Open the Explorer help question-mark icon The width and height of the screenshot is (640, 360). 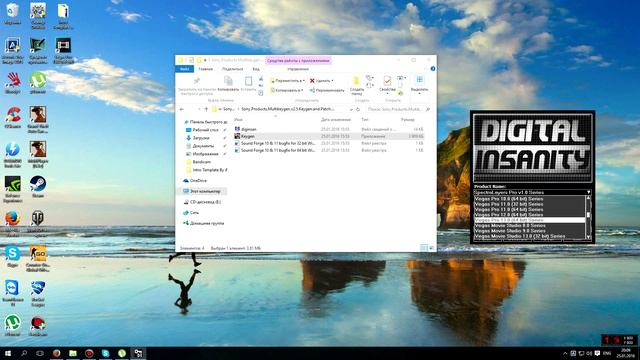433,69
